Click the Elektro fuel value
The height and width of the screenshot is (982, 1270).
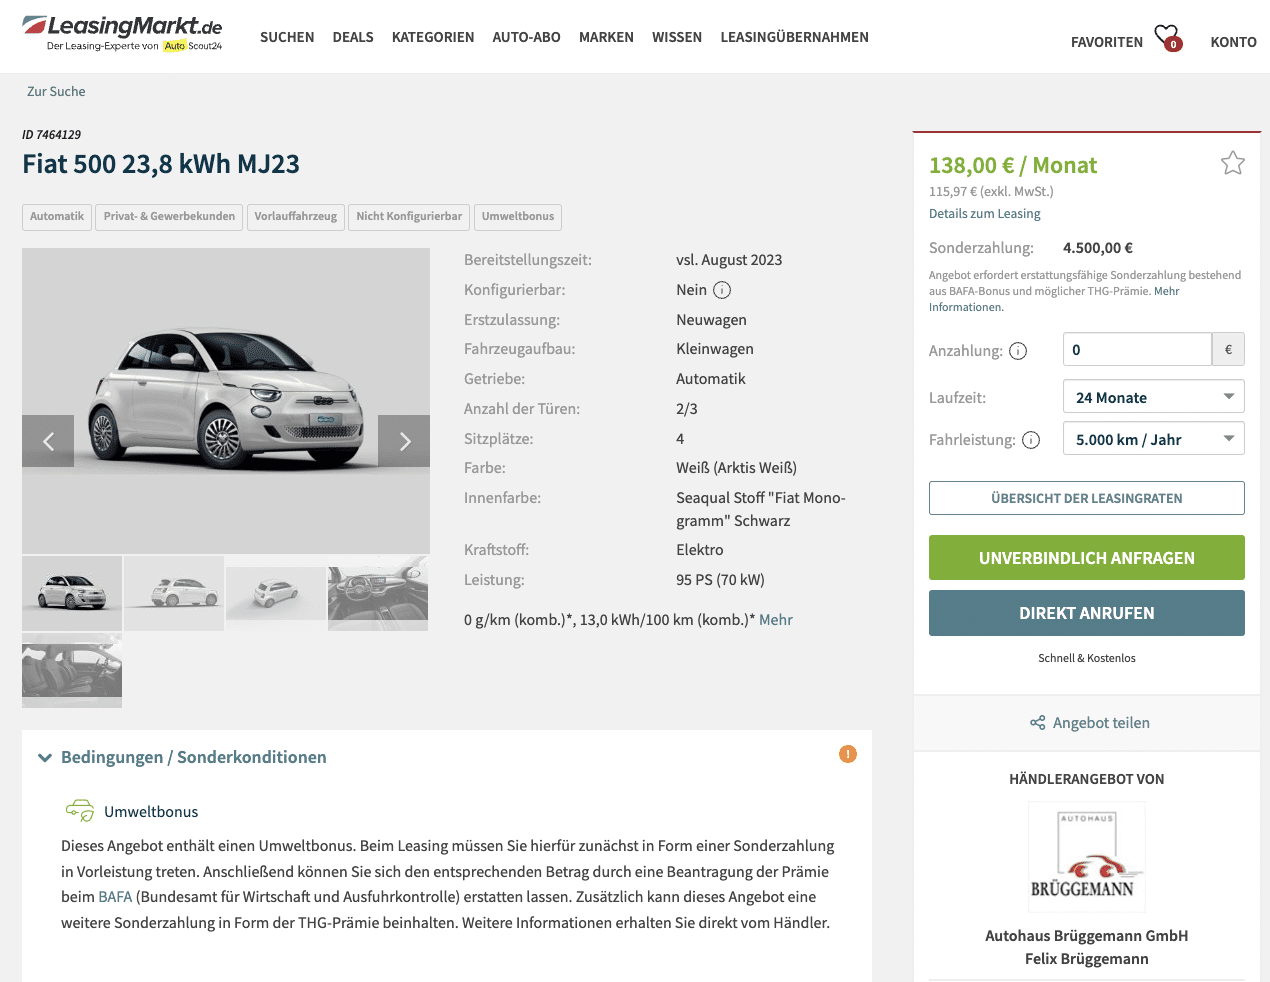coord(700,550)
